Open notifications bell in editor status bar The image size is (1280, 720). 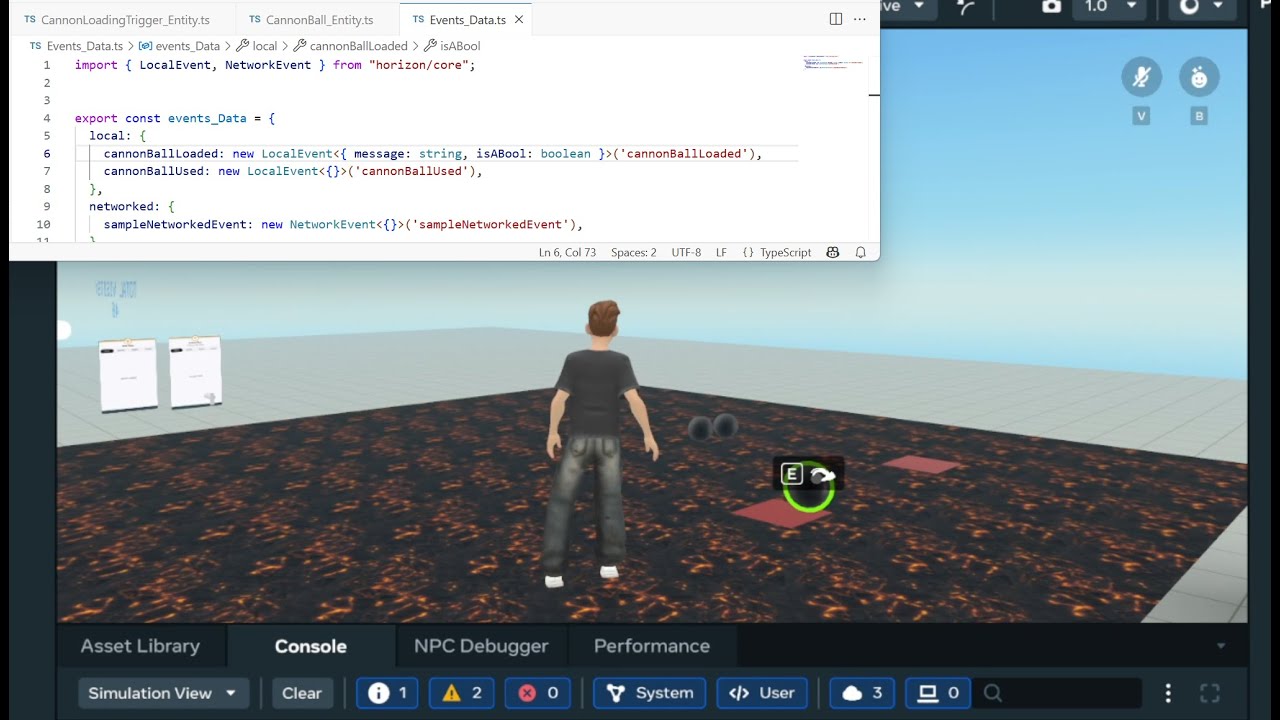(860, 252)
